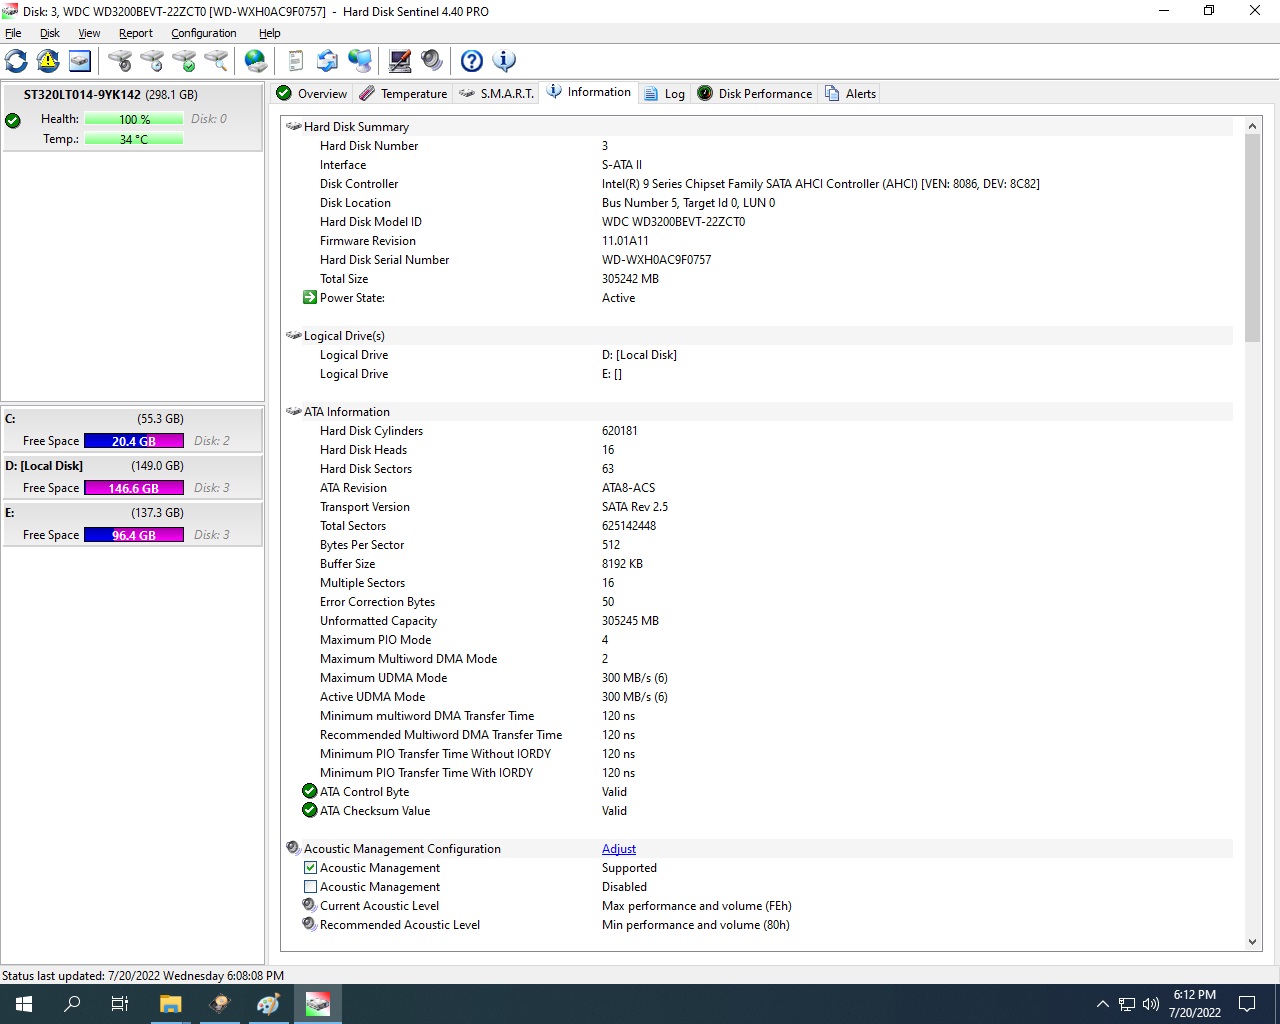This screenshot has width=1280, height=1024.
Task: Toggle the checked Acoustic Management Supported checkbox
Action: (x=310, y=867)
